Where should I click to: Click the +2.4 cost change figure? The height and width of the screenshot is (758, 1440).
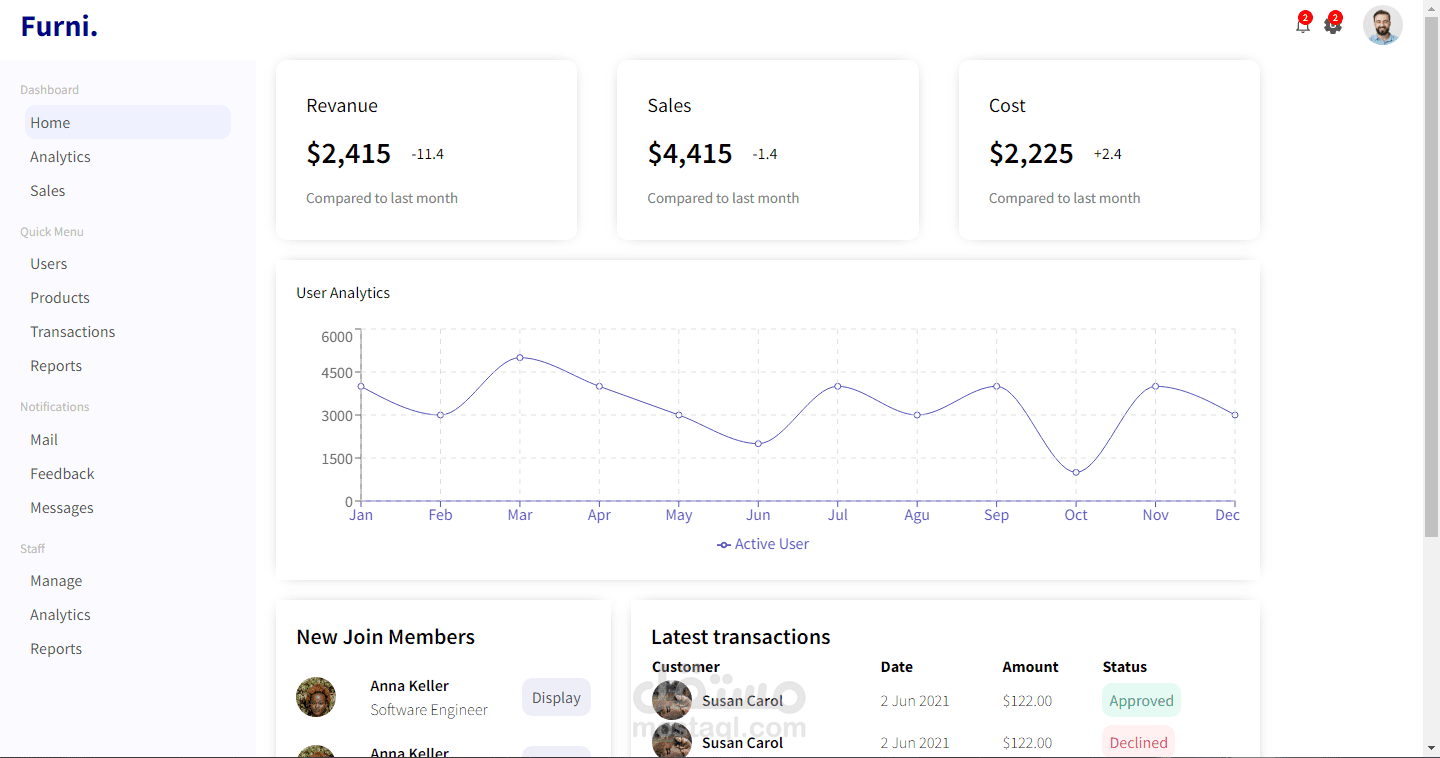pyautogui.click(x=1107, y=154)
